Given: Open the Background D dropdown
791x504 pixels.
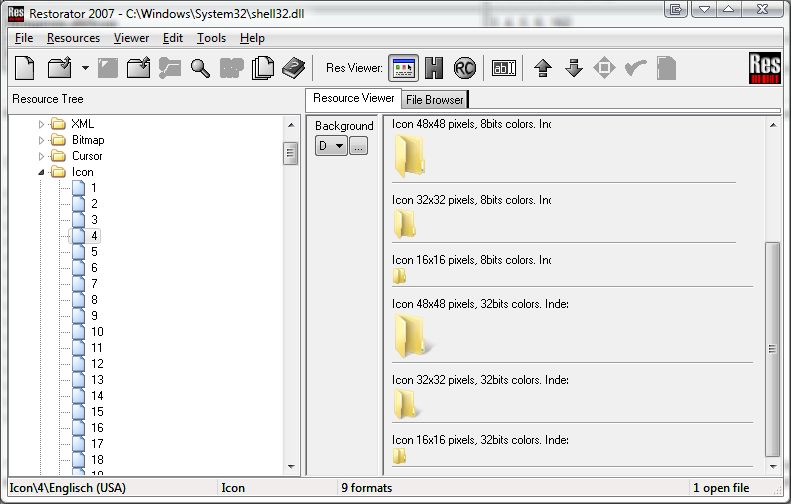Looking at the screenshot, I should tap(331, 146).
